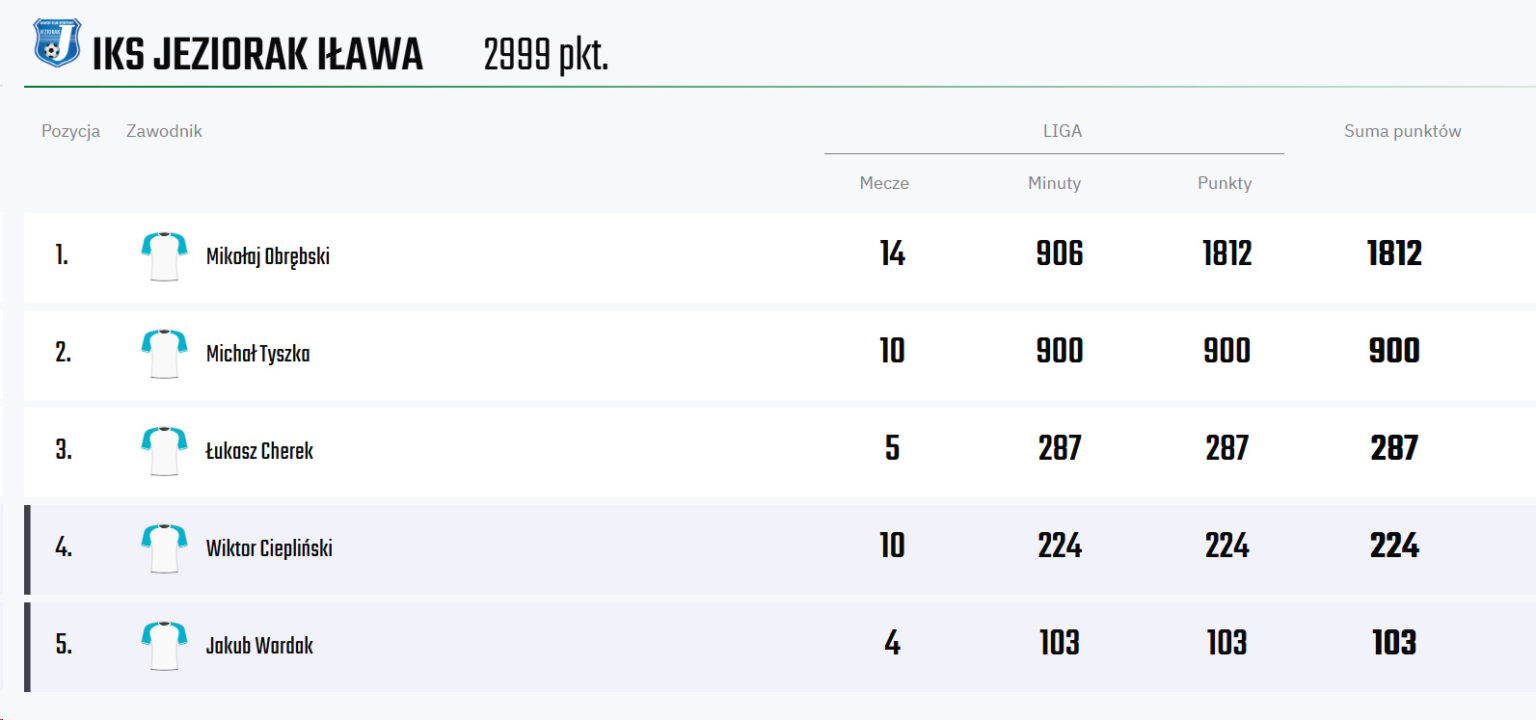Image resolution: width=1536 pixels, height=720 pixels.
Task: Click the Mecze column header
Action: (884, 183)
